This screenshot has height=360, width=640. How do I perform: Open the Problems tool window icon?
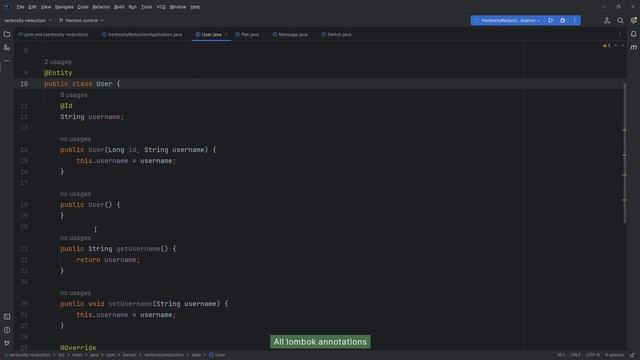click(x=7, y=330)
